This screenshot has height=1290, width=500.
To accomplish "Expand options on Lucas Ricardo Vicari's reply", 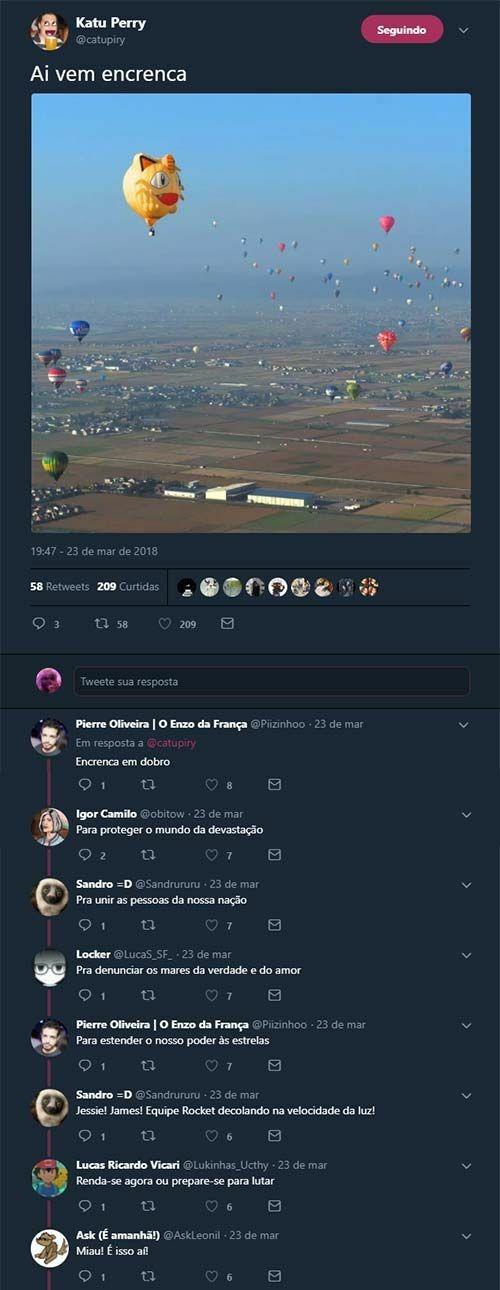I will pyautogui.click(x=465, y=1166).
